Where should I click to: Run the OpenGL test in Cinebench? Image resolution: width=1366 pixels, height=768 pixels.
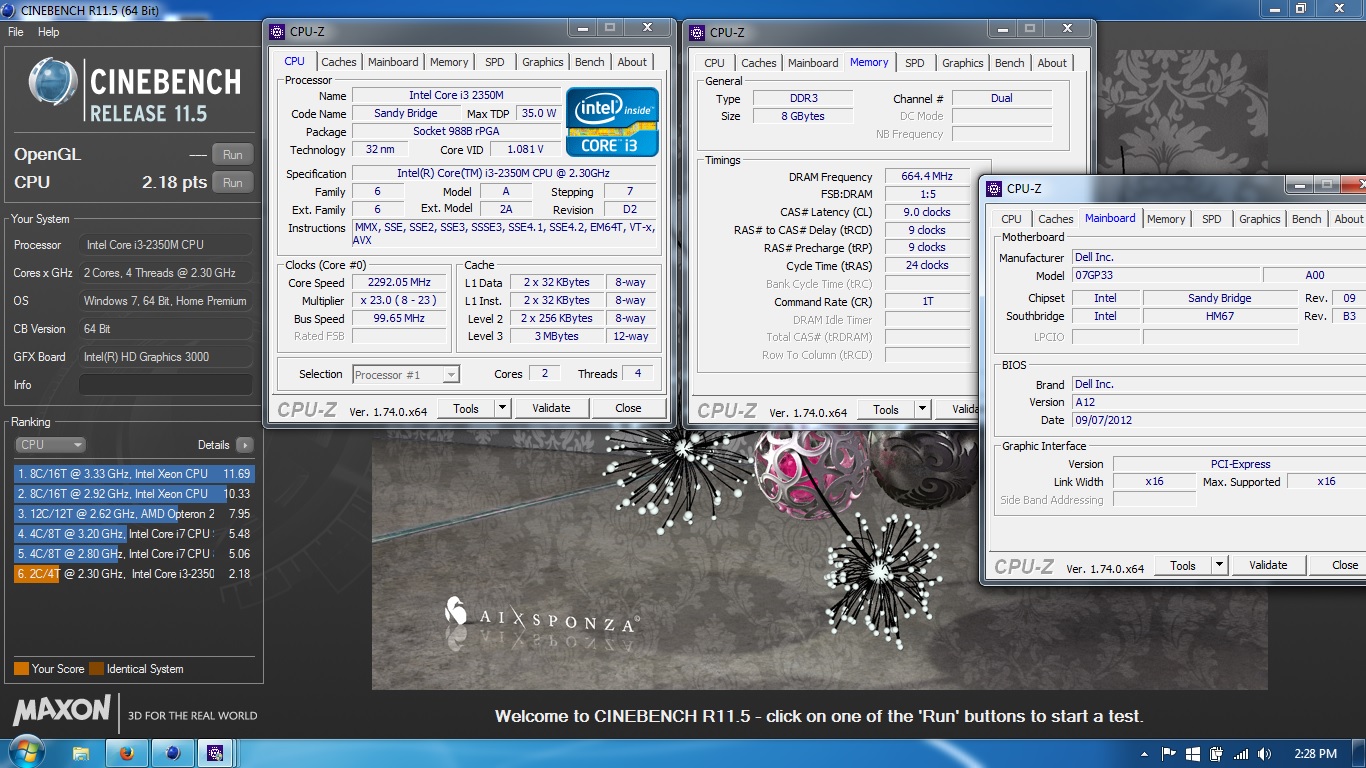click(x=233, y=155)
